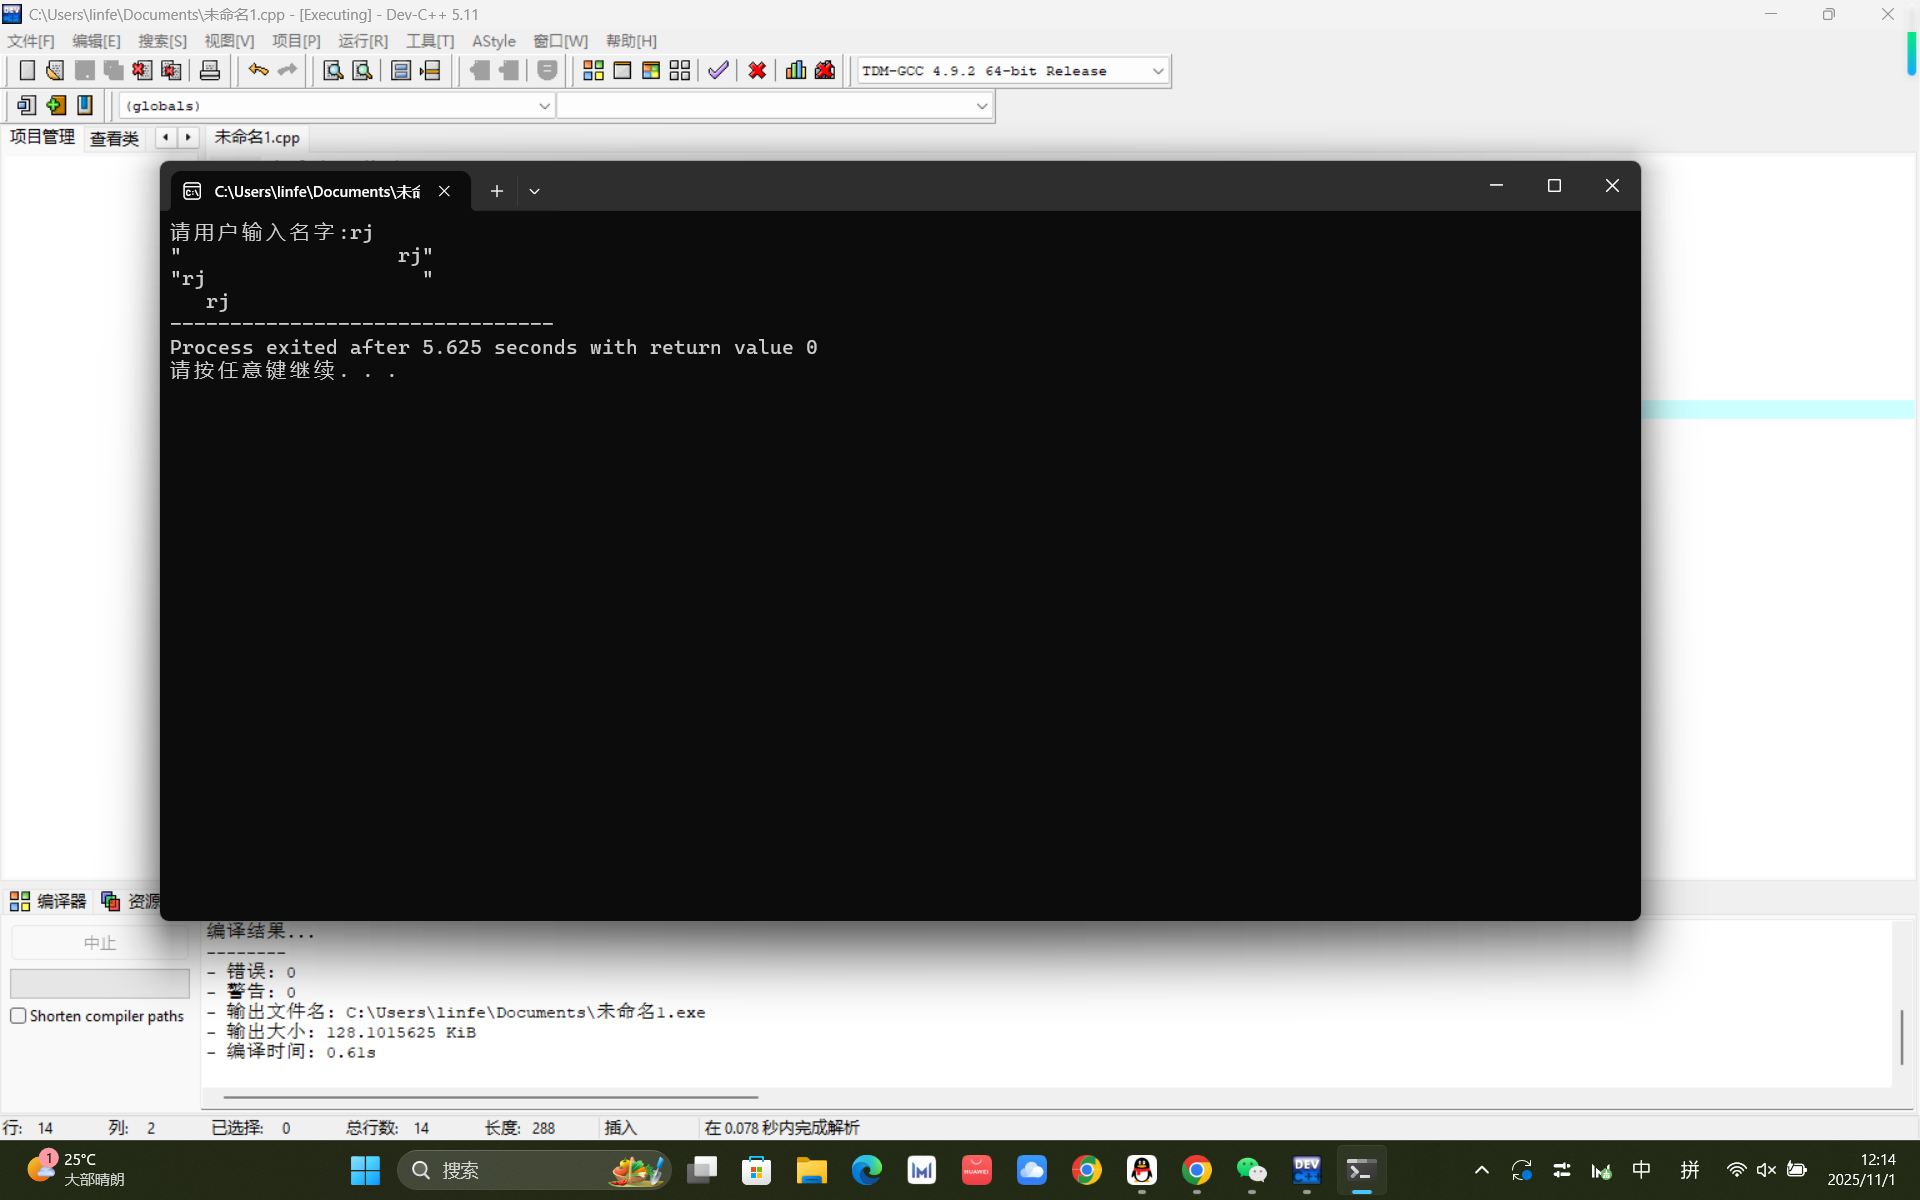1920x1200 pixels.
Task: Toggle Shorten compiler paths checkbox
Action: [x=18, y=1016]
